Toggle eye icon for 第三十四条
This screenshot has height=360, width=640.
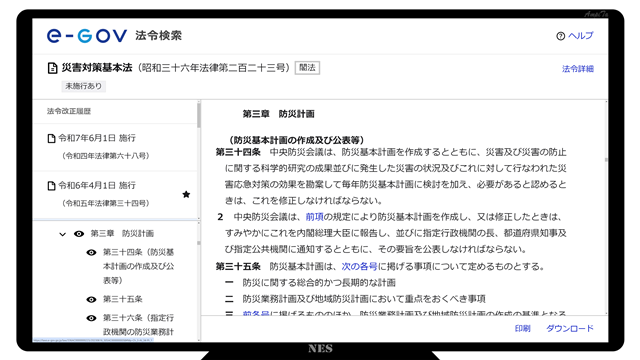[91, 253]
